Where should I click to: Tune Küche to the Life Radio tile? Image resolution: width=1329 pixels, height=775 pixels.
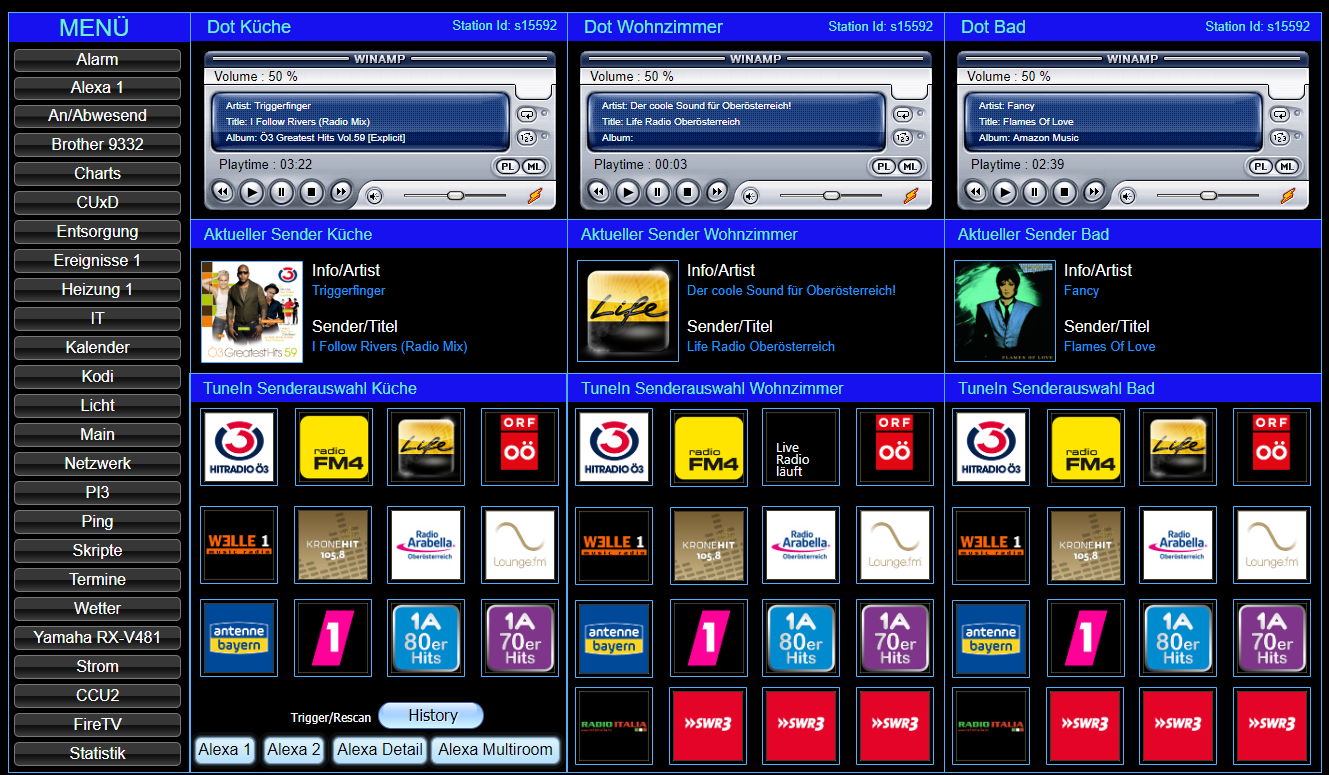tap(426, 447)
